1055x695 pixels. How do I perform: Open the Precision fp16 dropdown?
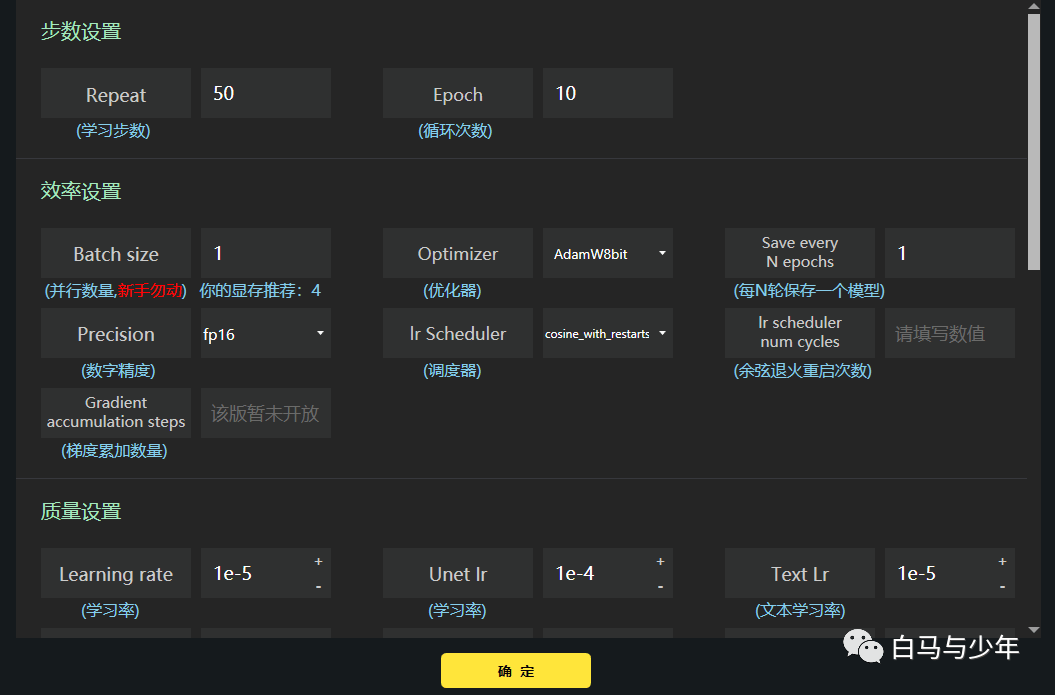point(266,333)
